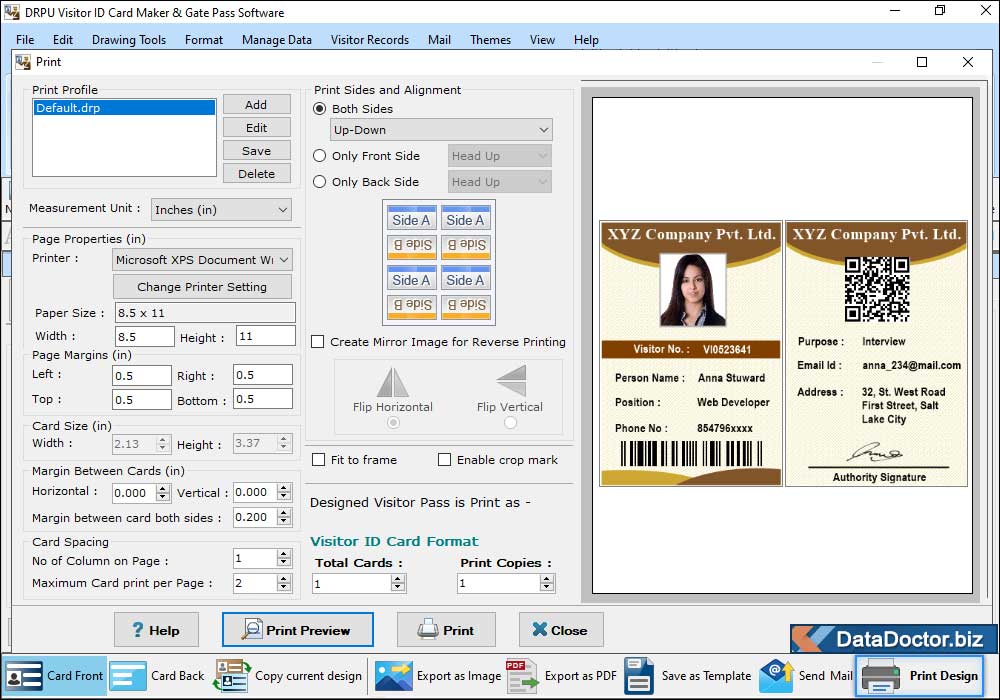
Task: Click Edit print profile button
Action: [256, 128]
